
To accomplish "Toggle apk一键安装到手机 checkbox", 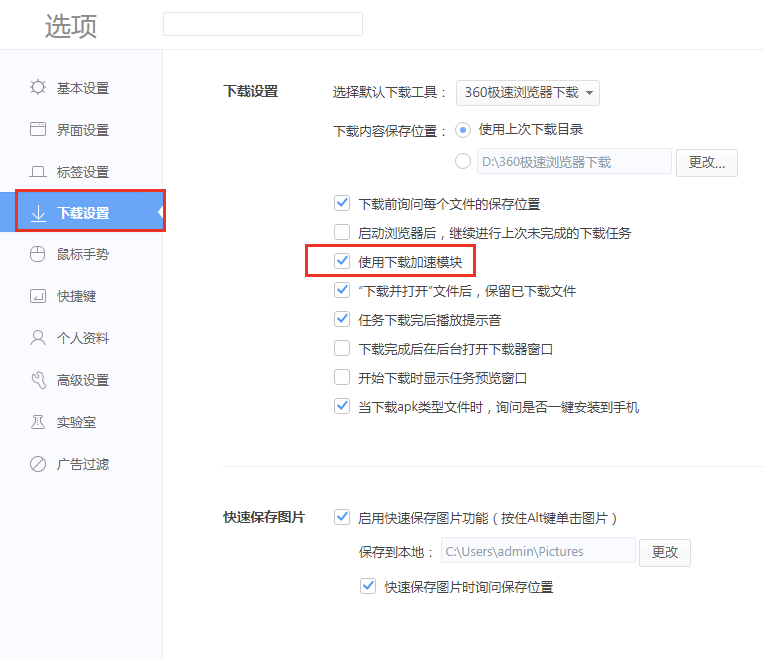I will click(342, 406).
